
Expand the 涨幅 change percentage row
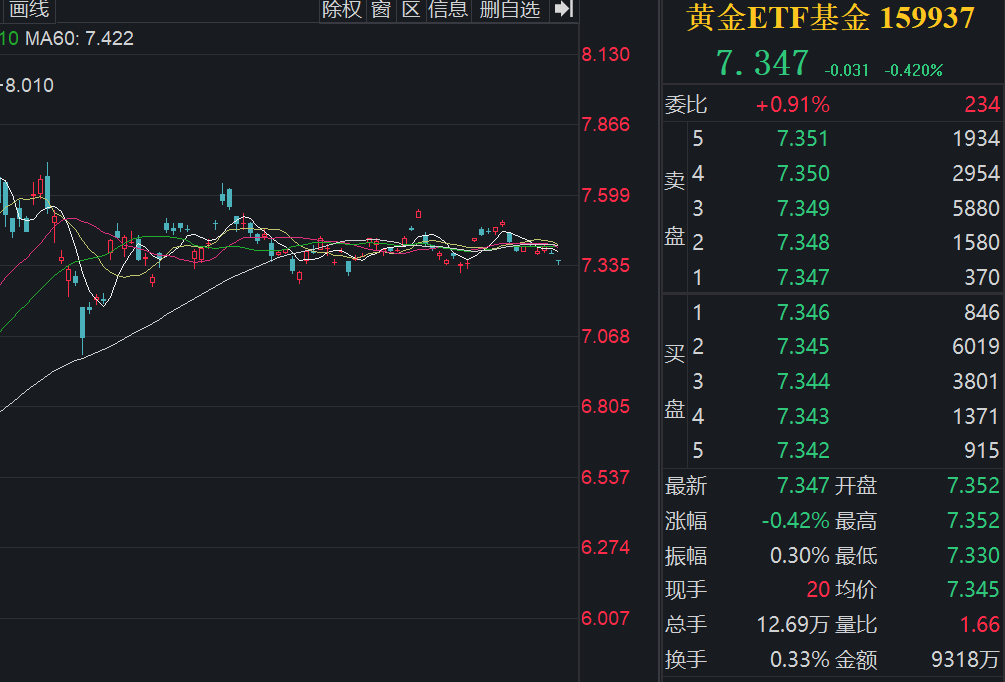(x=688, y=521)
